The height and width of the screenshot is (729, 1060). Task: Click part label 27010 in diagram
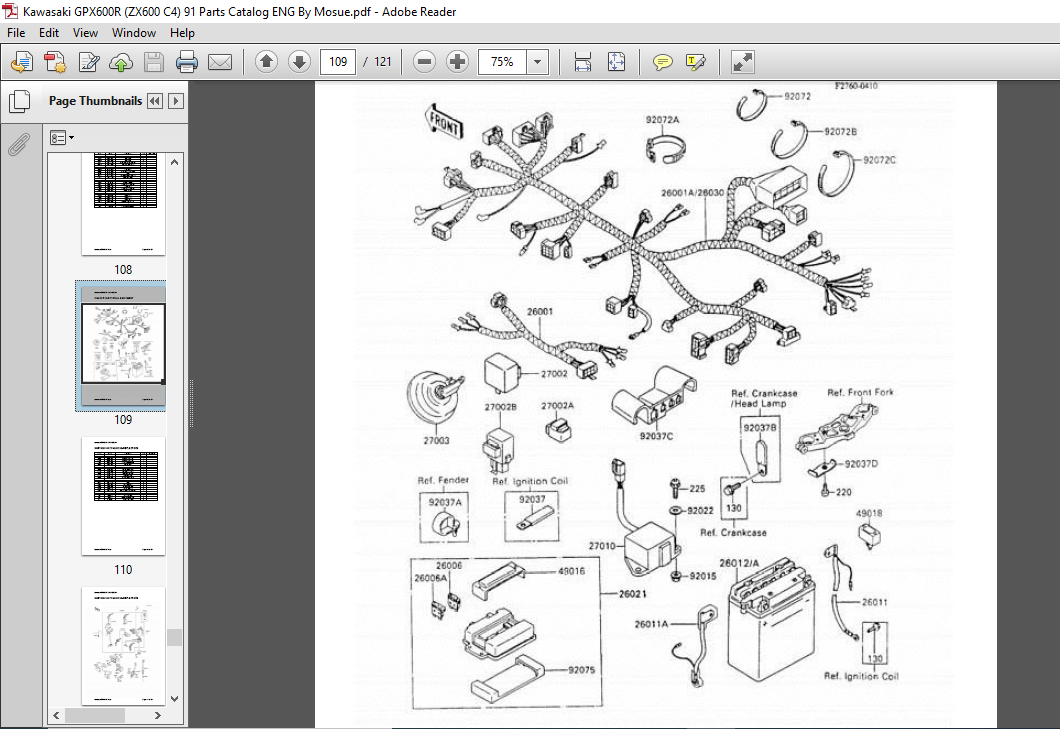[x=602, y=546]
